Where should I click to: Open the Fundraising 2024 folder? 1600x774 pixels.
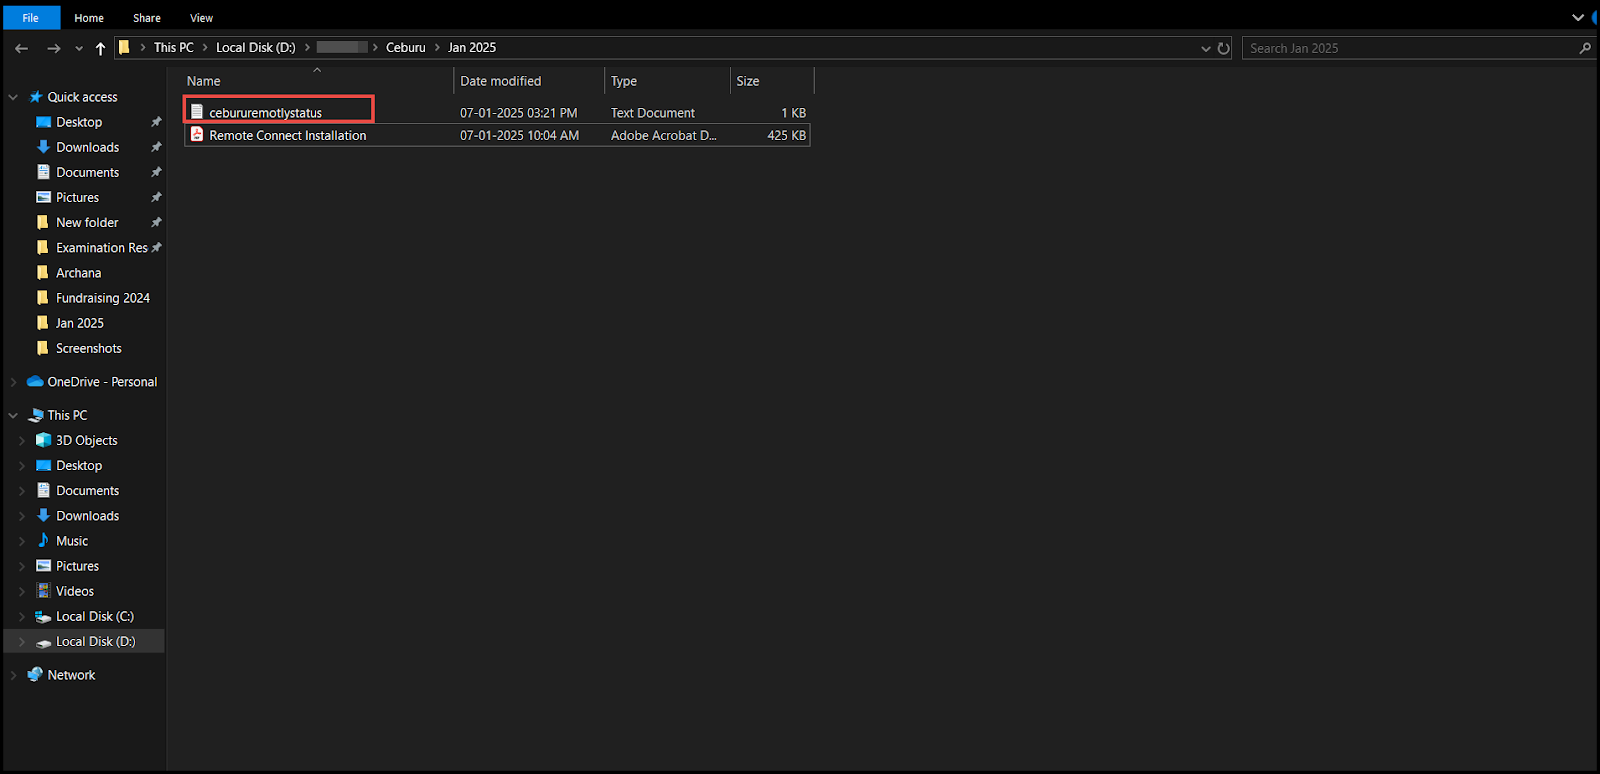(102, 298)
